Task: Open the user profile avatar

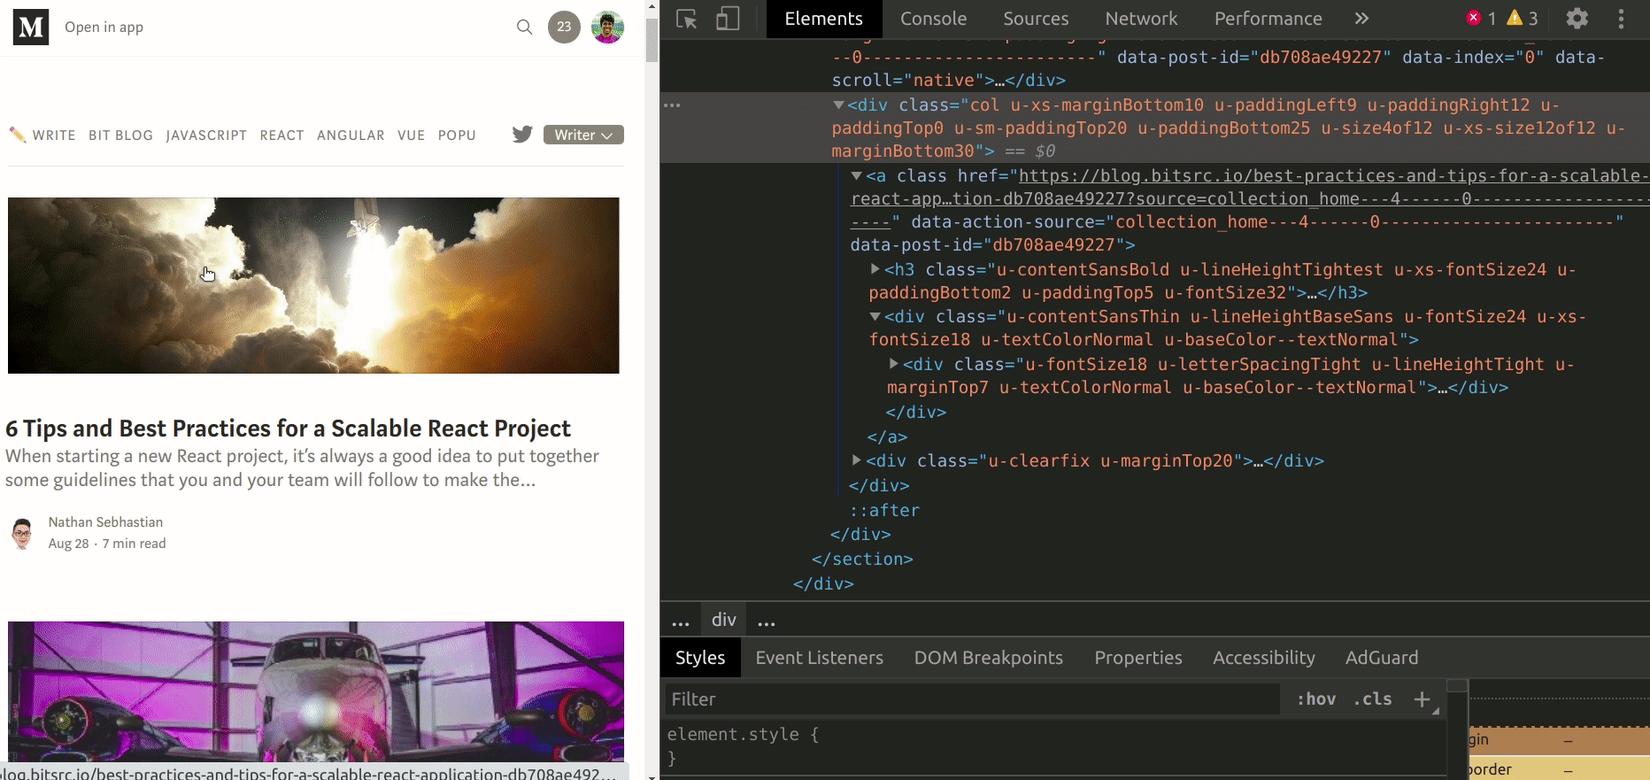Action: pos(607,27)
